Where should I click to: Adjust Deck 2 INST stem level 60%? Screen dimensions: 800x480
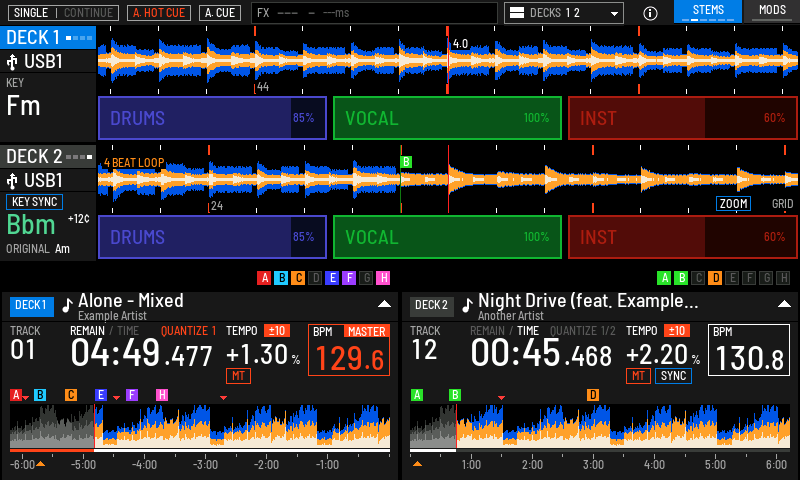683,237
